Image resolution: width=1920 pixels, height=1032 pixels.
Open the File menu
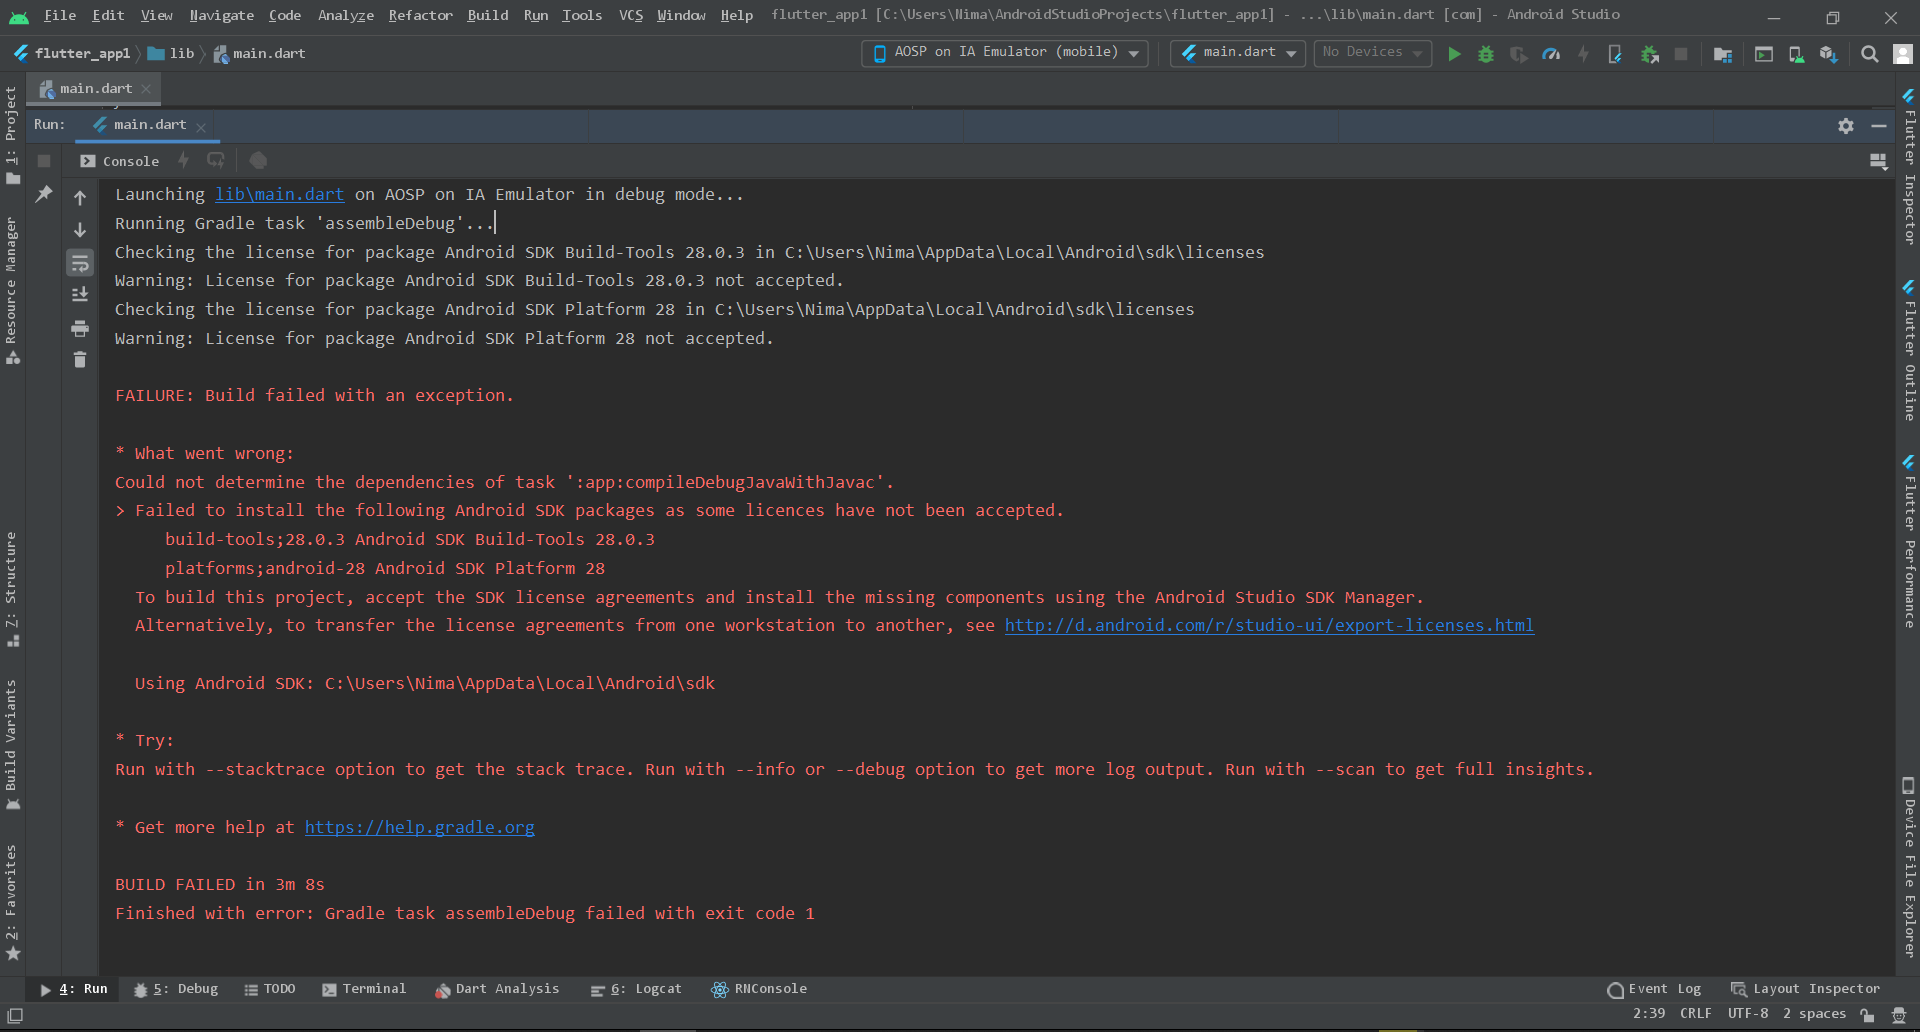(x=60, y=15)
